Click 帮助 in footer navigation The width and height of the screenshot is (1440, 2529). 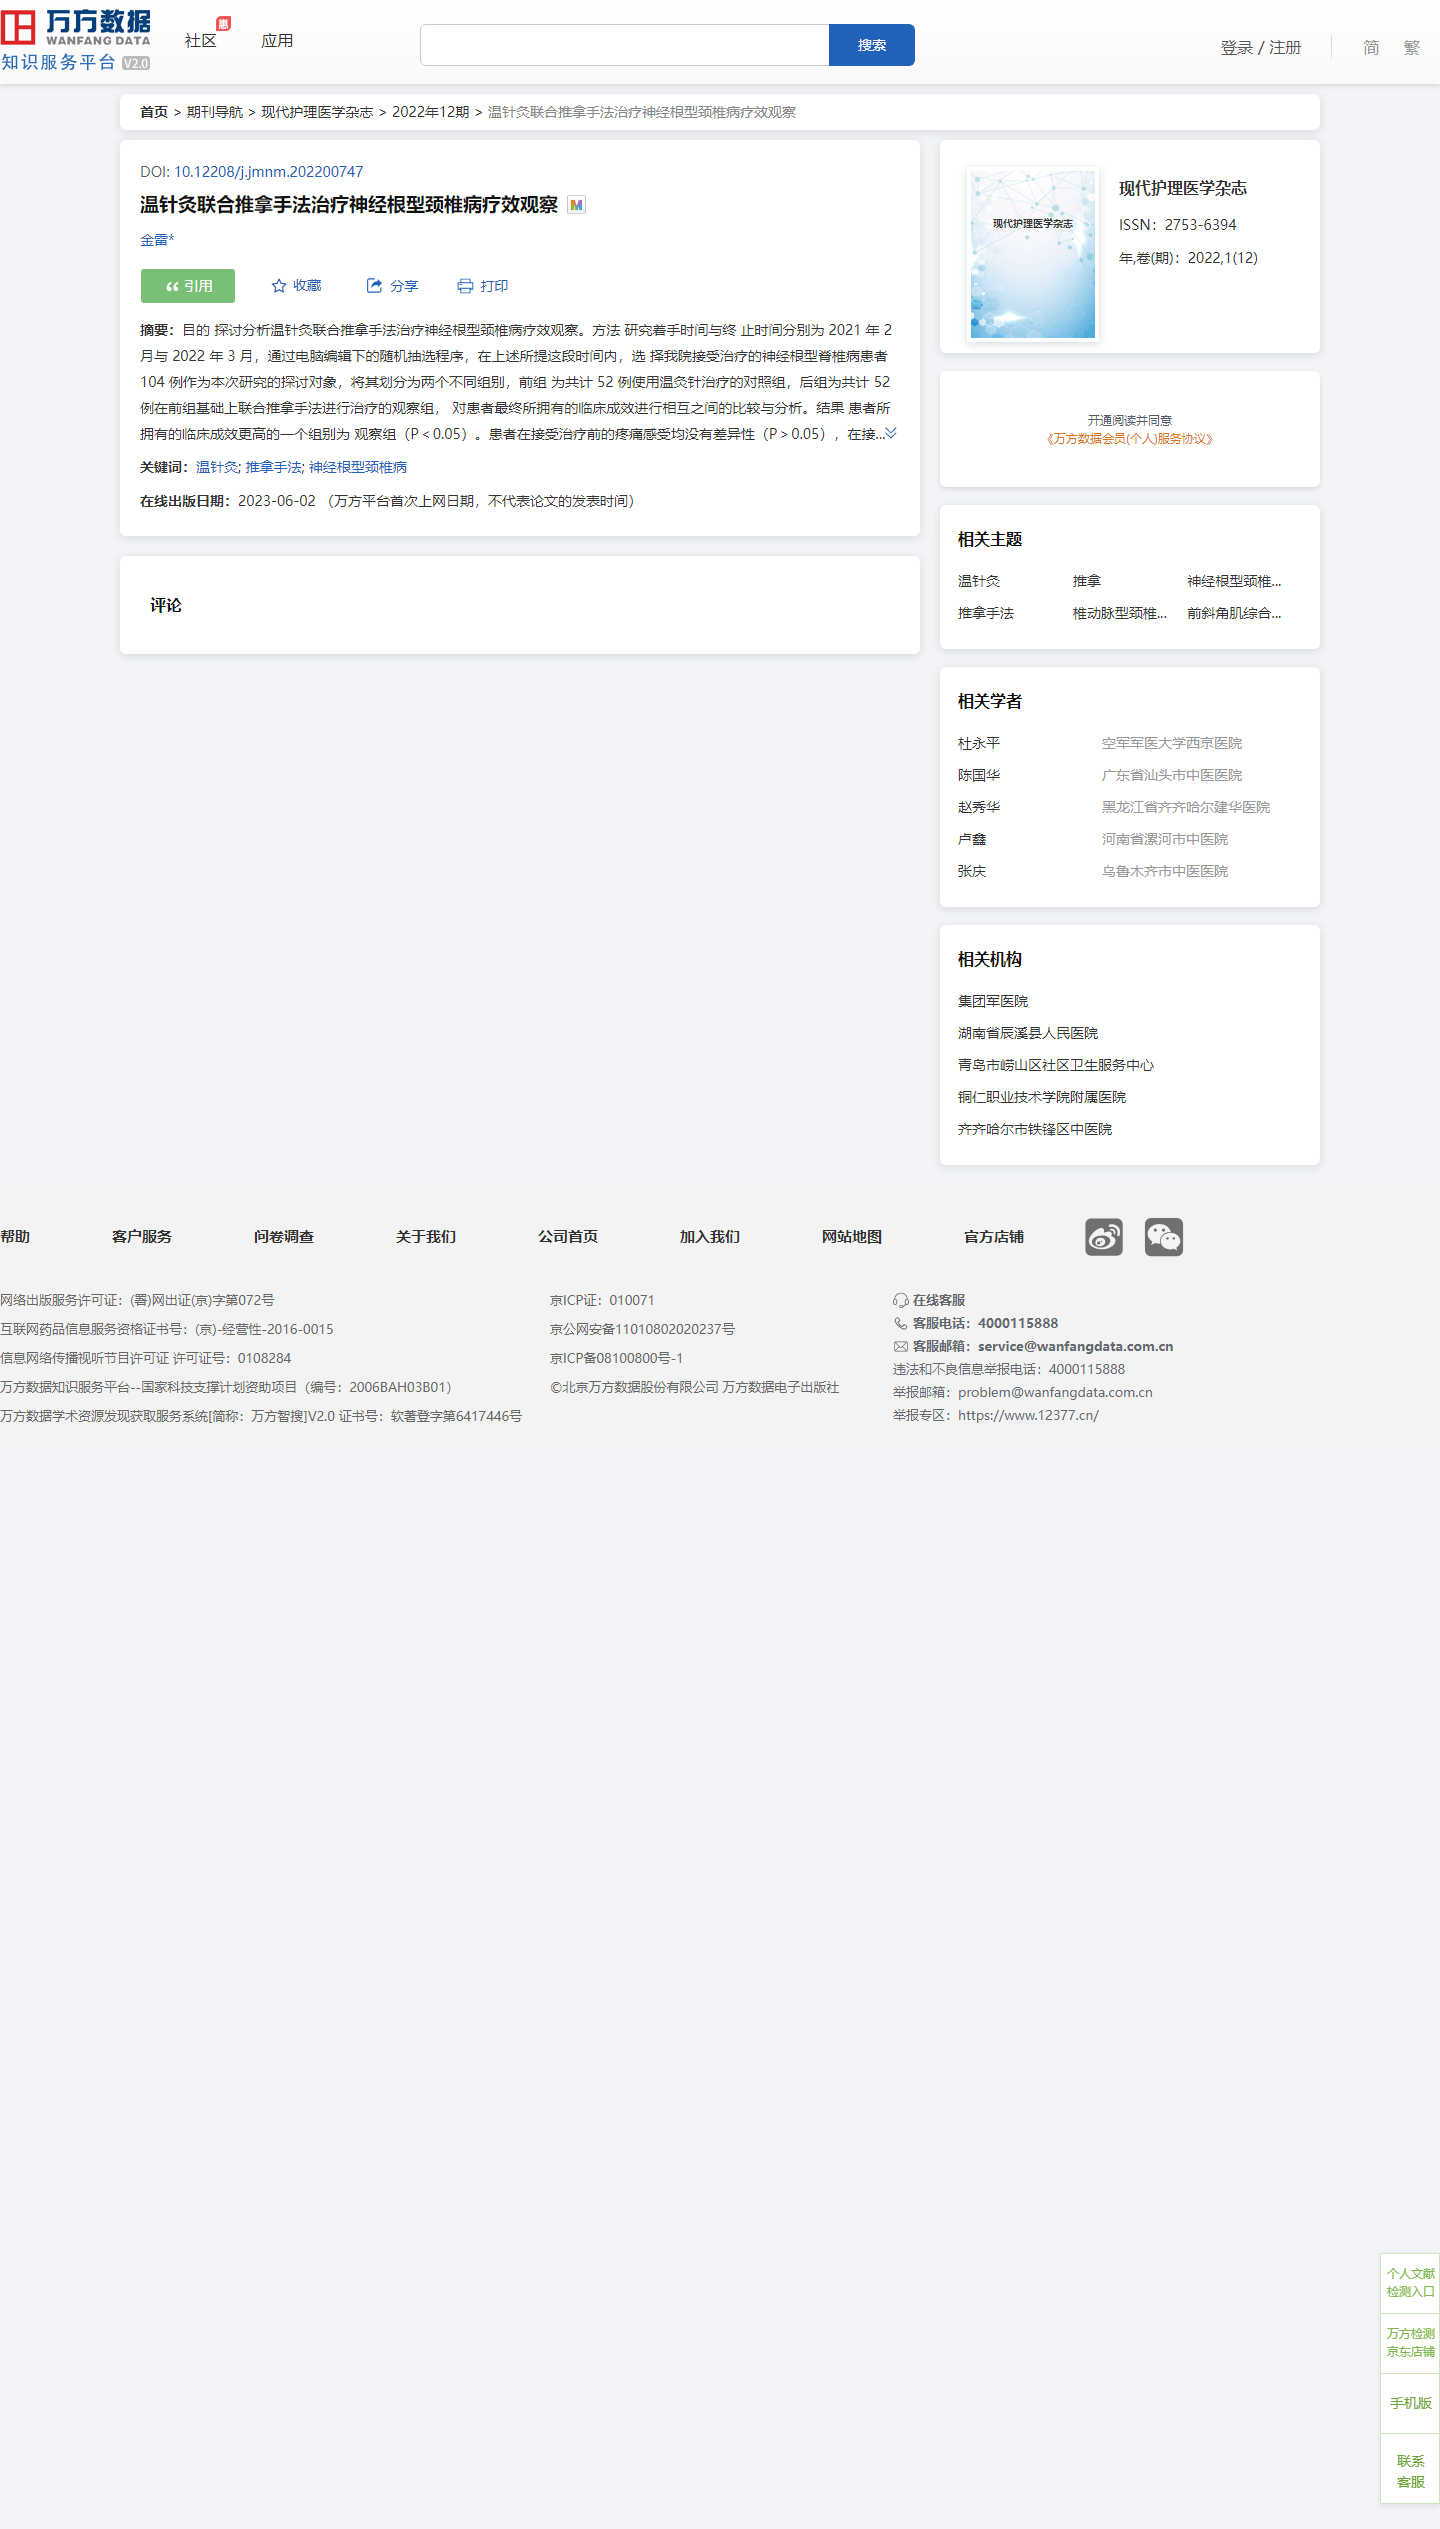pos(15,1237)
